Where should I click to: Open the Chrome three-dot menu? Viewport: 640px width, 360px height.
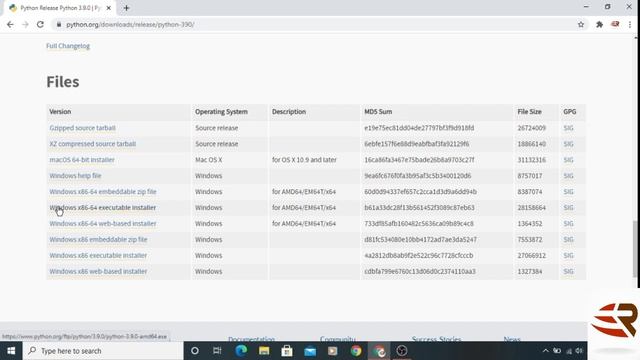[x=630, y=24]
